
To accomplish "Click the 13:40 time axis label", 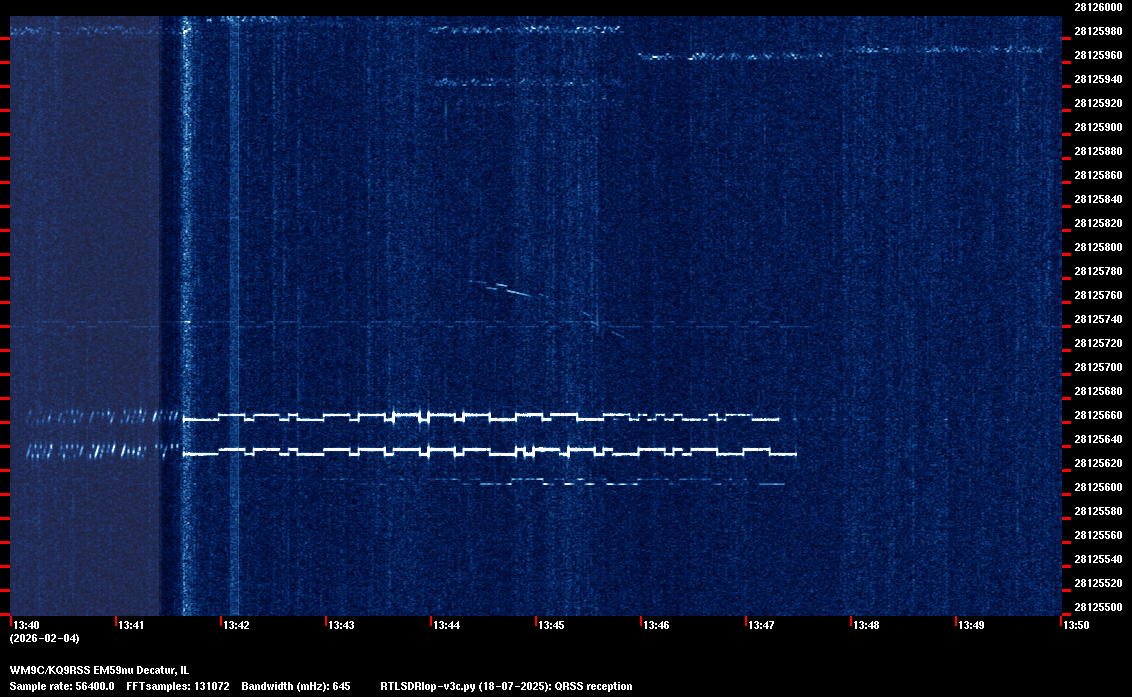I will 27,626.
